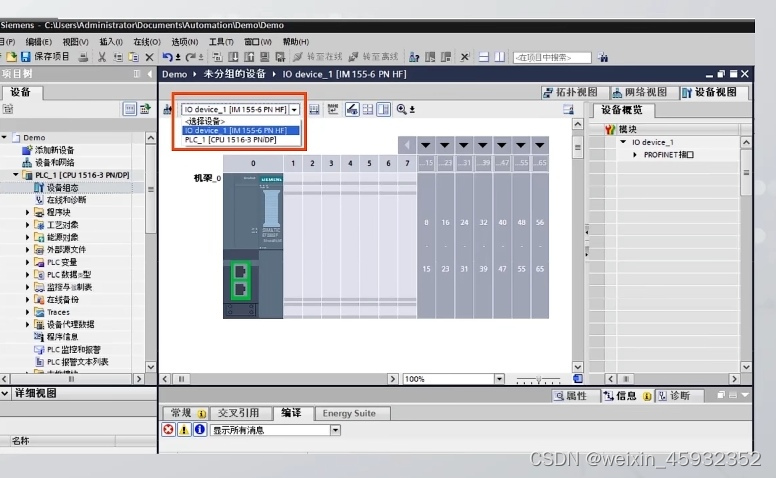Select the IM 155-6 module in rack slot 0

(253, 246)
